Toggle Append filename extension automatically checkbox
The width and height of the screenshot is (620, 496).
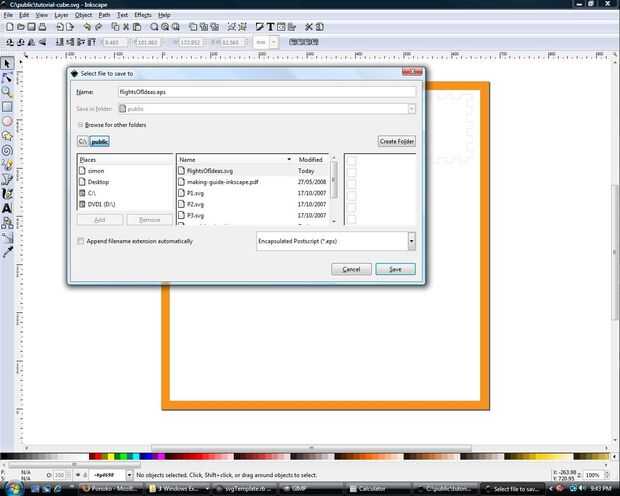[x=81, y=241]
